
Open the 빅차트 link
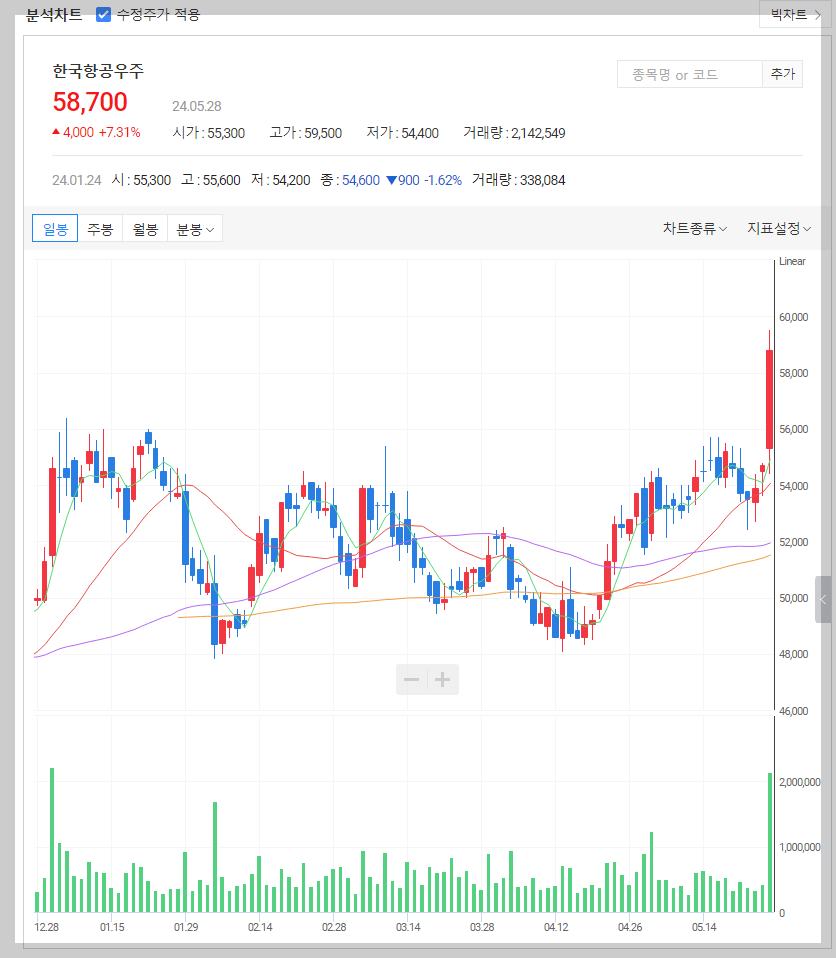pyautogui.click(x=795, y=15)
